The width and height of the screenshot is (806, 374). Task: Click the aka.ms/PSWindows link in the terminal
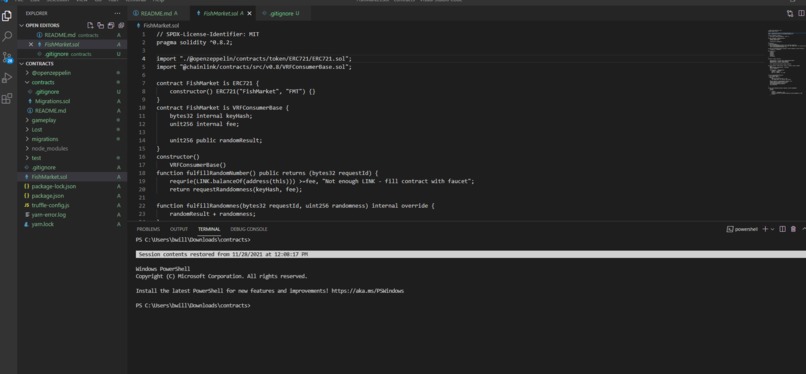pos(368,291)
